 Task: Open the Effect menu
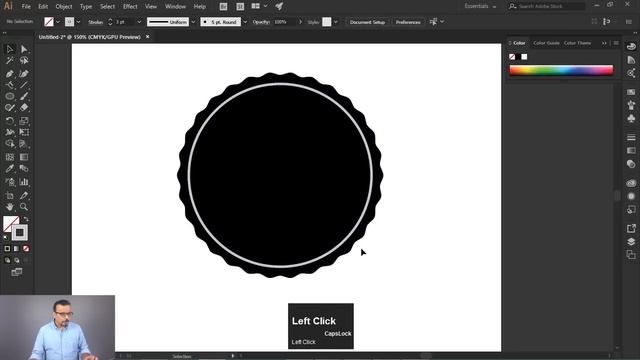coord(130,7)
